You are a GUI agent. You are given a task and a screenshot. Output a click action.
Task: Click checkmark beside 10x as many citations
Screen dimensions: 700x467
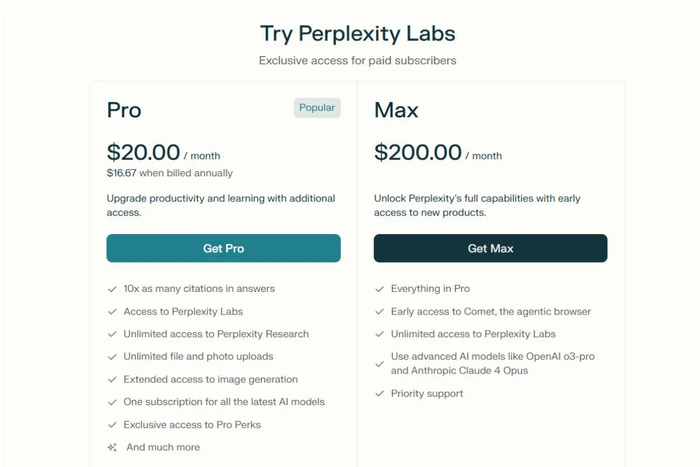pos(112,289)
